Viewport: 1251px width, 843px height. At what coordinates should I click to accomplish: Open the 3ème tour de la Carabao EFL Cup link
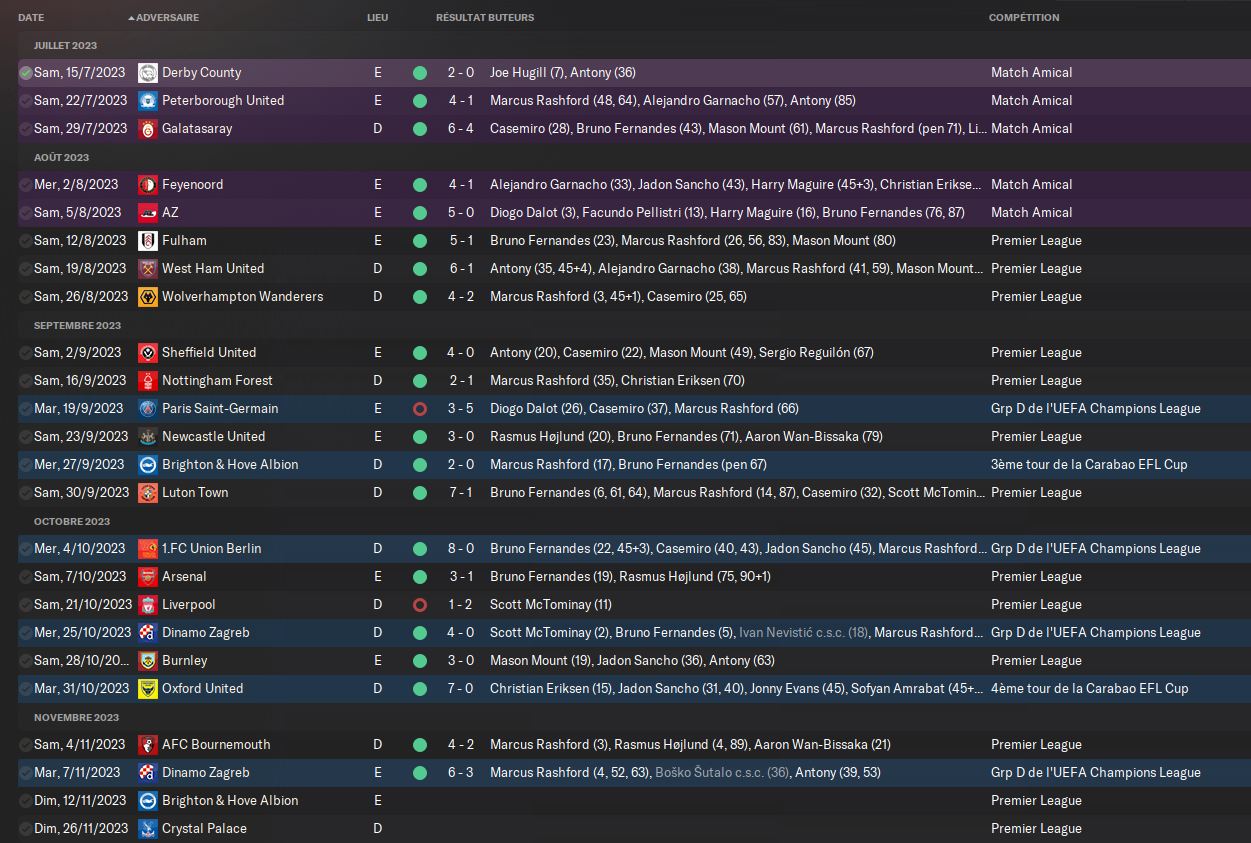1090,465
